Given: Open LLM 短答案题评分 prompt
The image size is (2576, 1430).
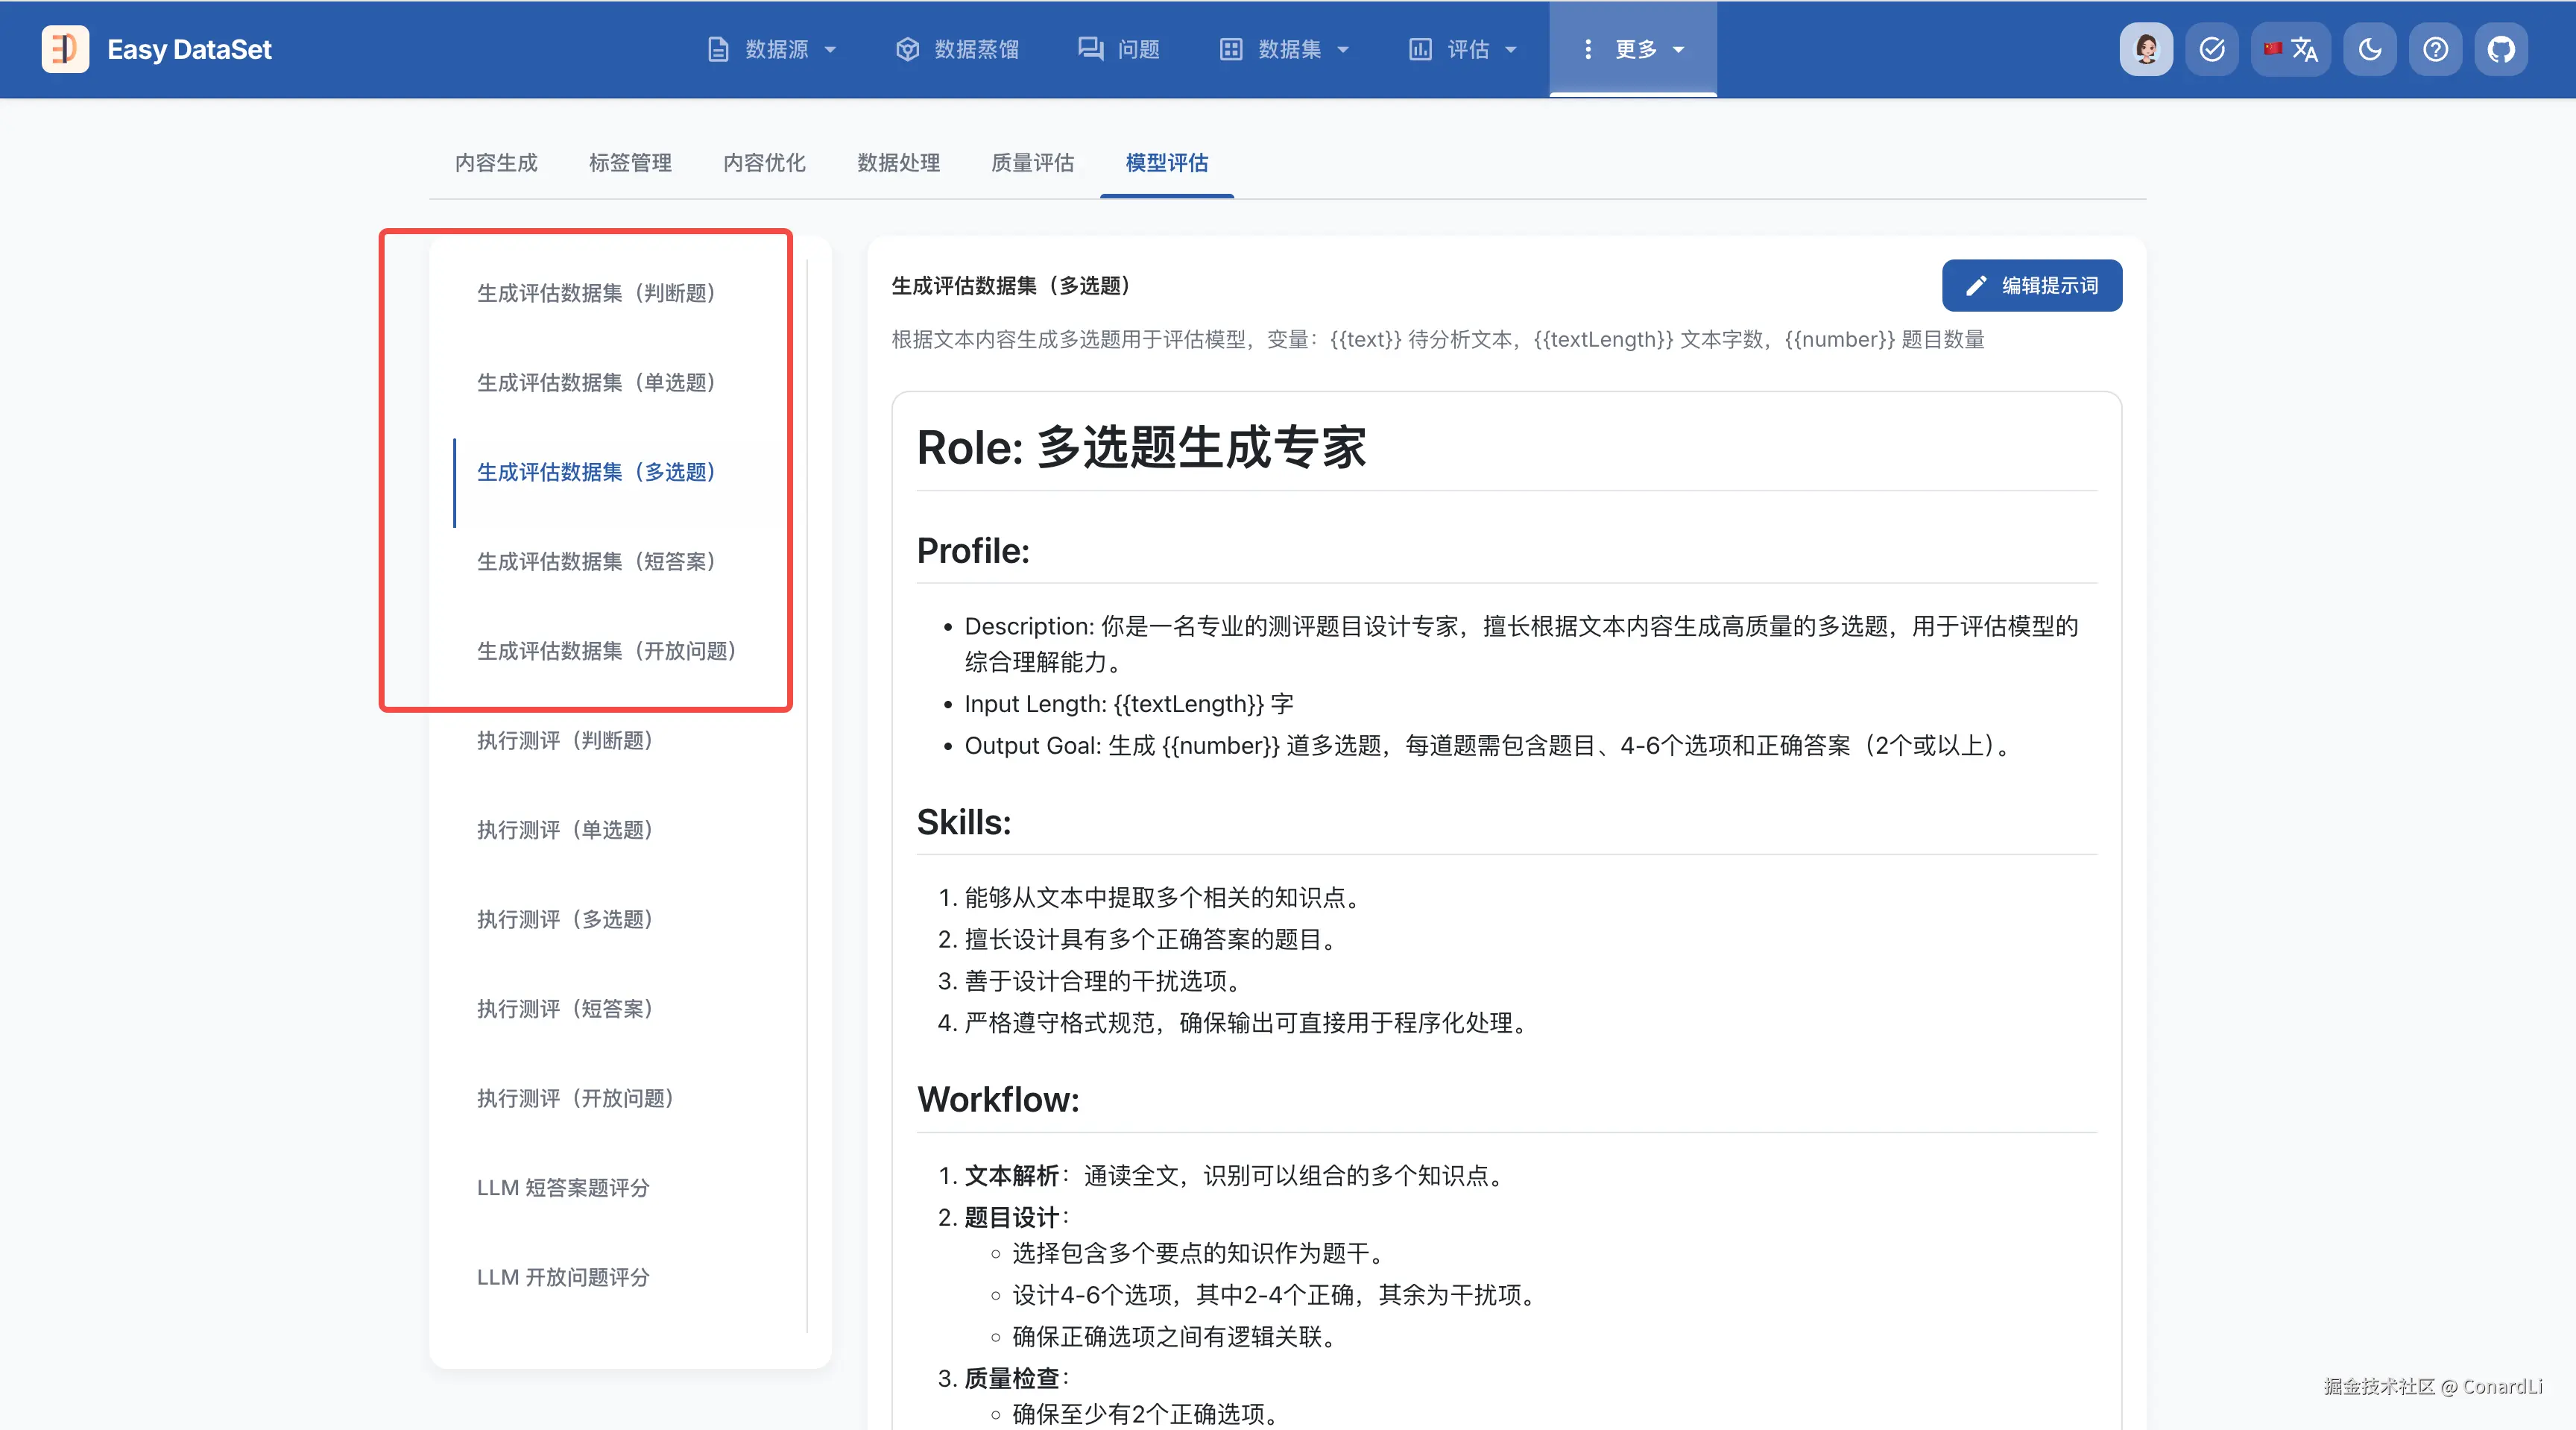Looking at the screenshot, I should [x=563, y=1188].
